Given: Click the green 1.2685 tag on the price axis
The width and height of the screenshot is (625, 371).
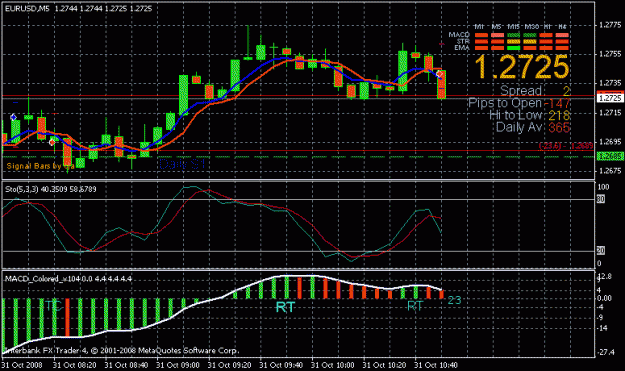Looking at the screenshot, I should pyautogui.click(x=610, y=156).
